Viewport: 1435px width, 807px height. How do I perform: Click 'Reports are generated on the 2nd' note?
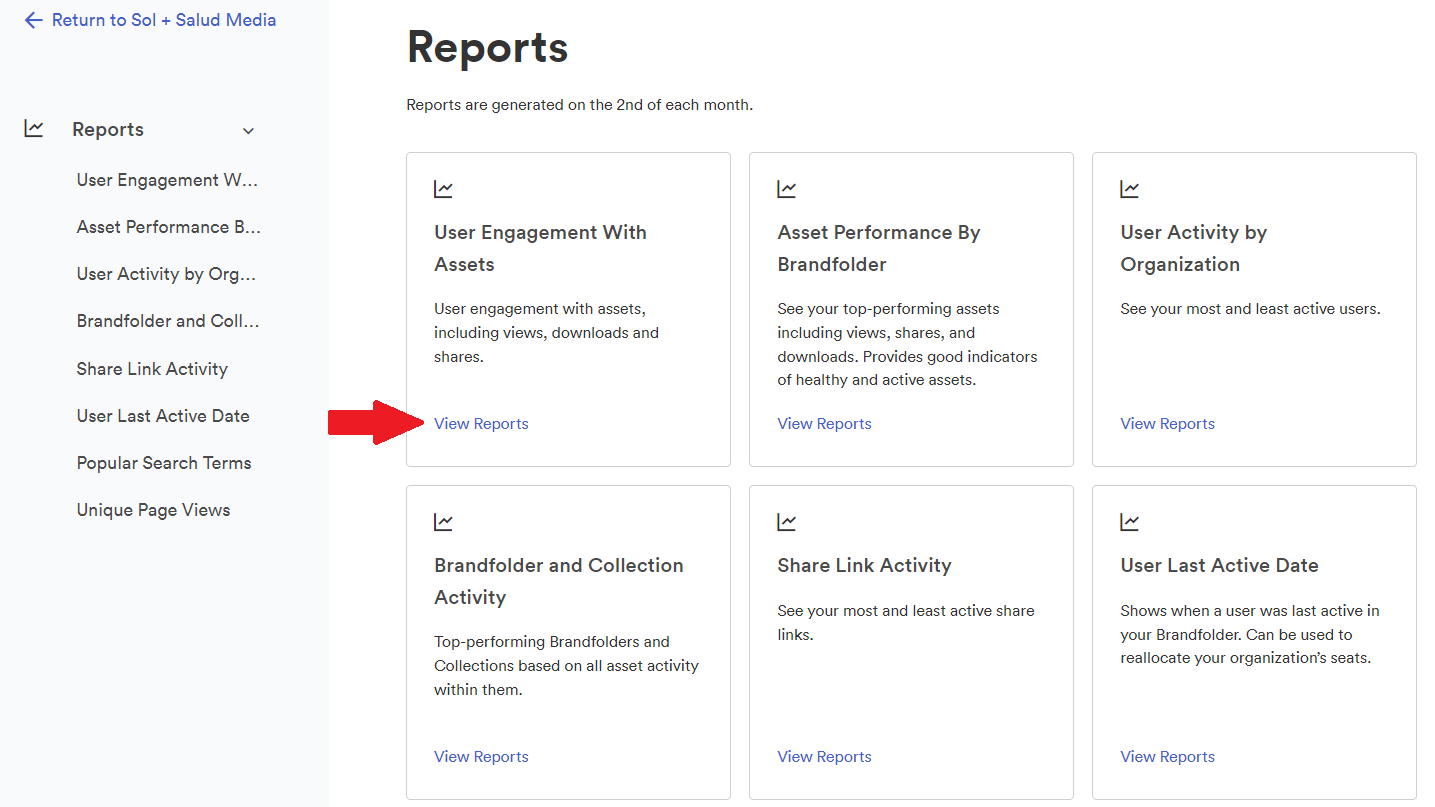(x=580, y=105)
